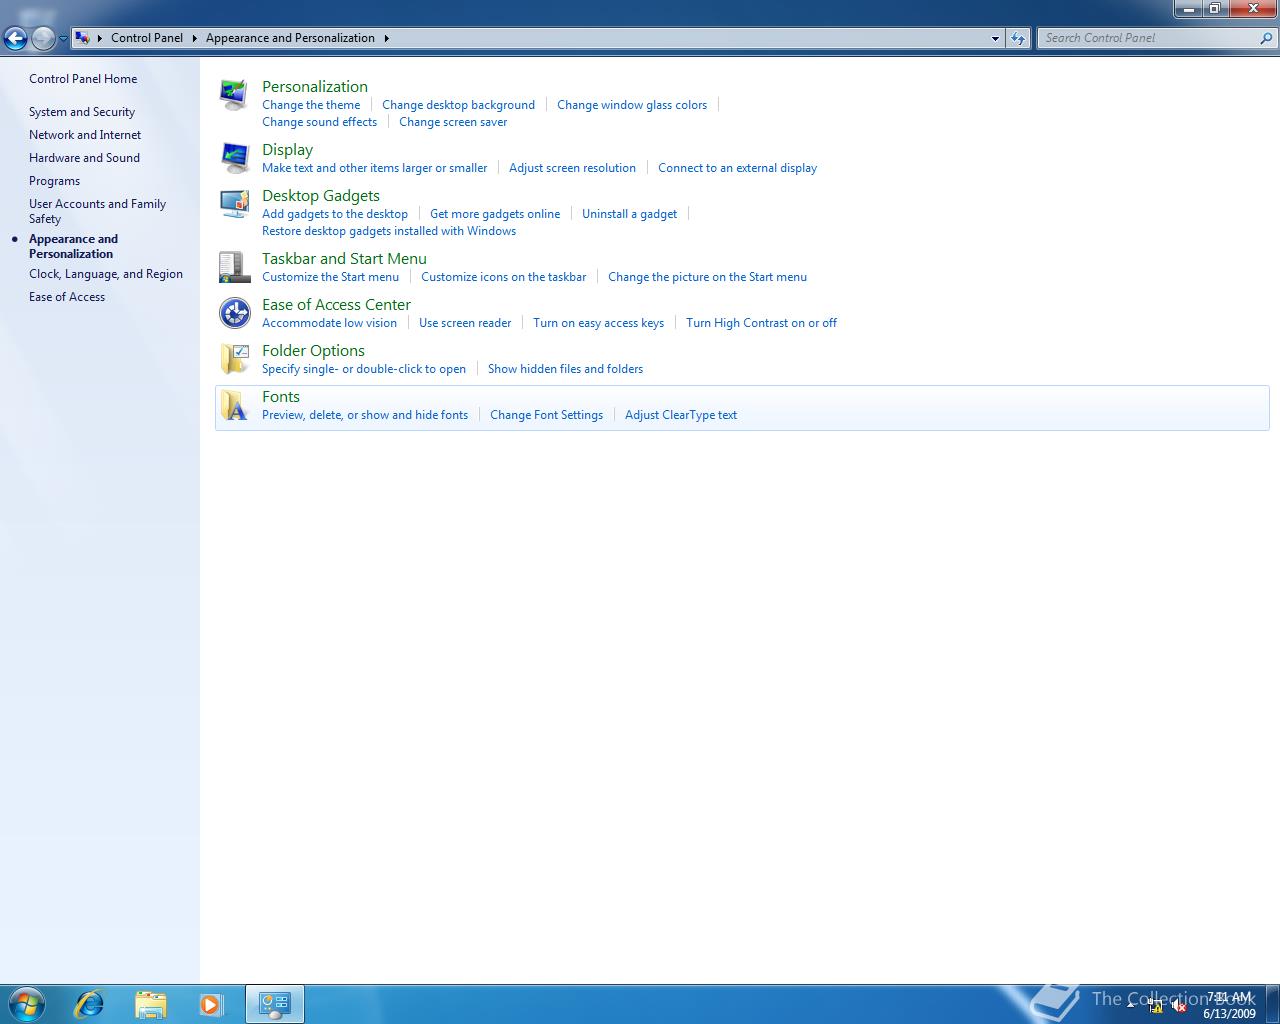The image size is (1280, 1024).
Task: Click Restore desktop gadgets installed with Windows
Action: click(x=389, y=231)
